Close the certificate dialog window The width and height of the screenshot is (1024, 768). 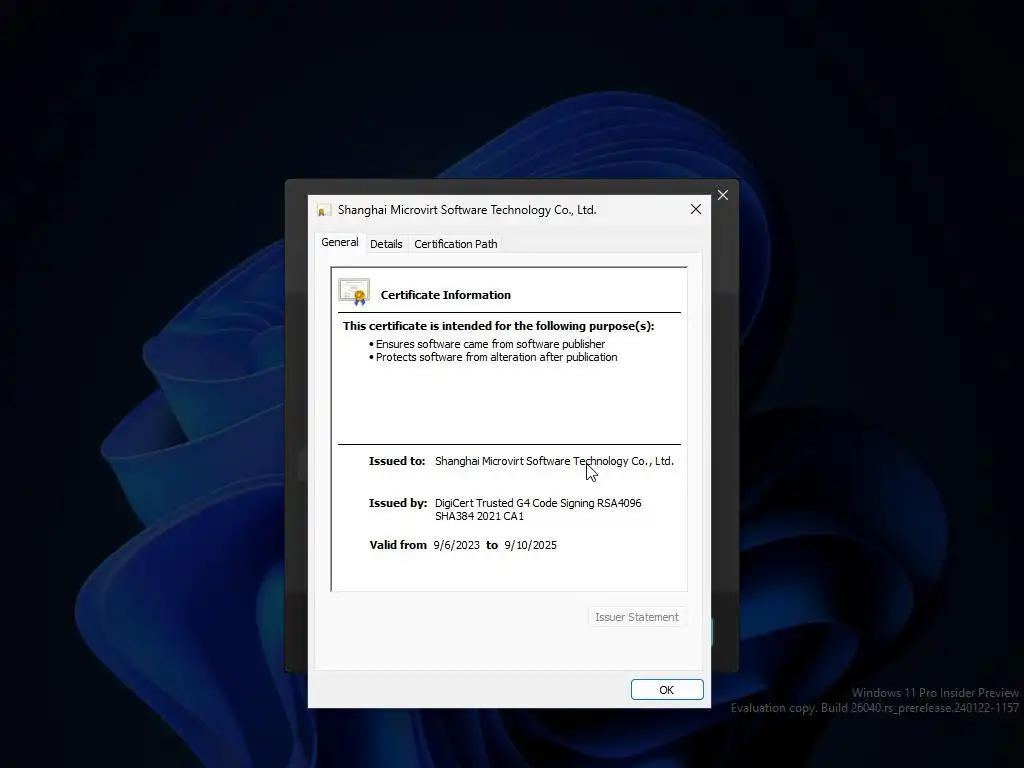coord(696,209)
